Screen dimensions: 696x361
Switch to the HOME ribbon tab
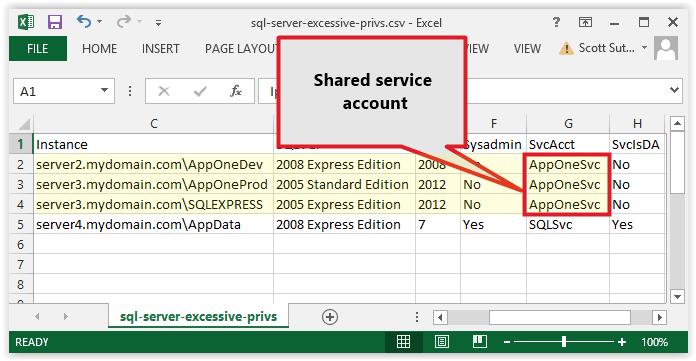(x=99, y=48)
